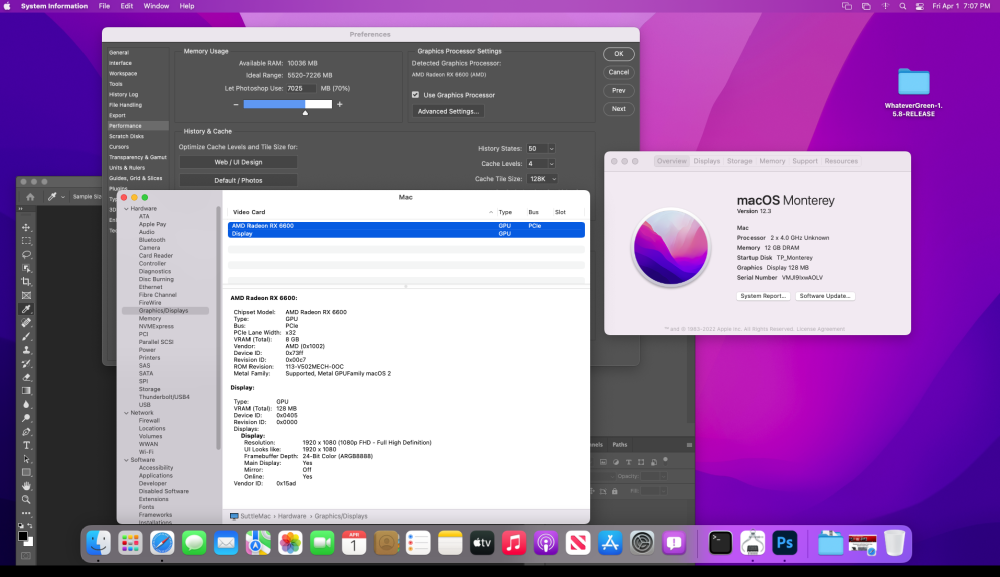
Task: Click the adjustment layer filter icon
Action: coord(616,462)
